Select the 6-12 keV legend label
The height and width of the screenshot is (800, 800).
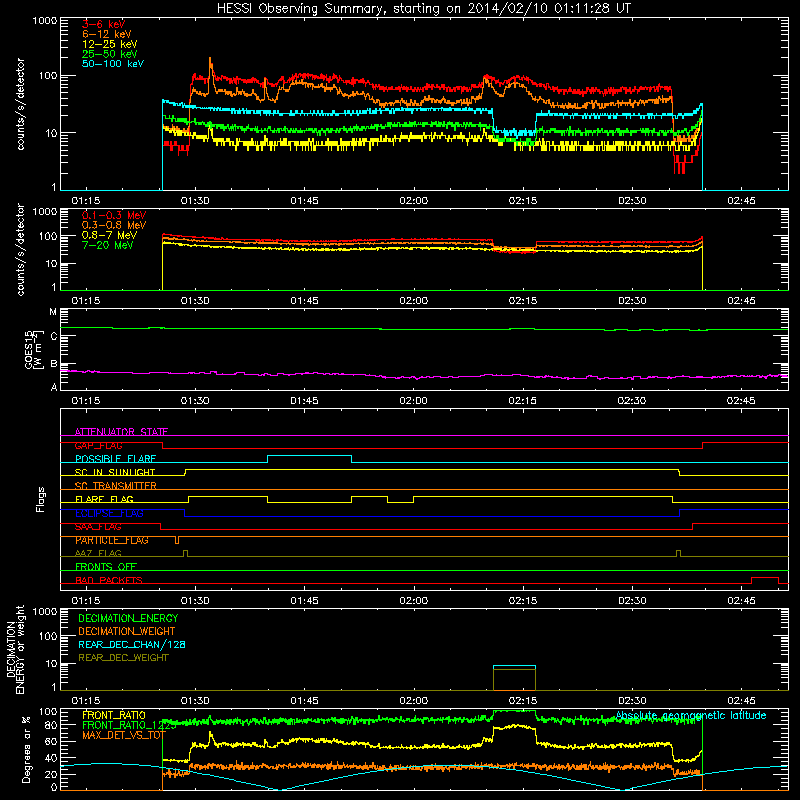click(x=107, y=34)
